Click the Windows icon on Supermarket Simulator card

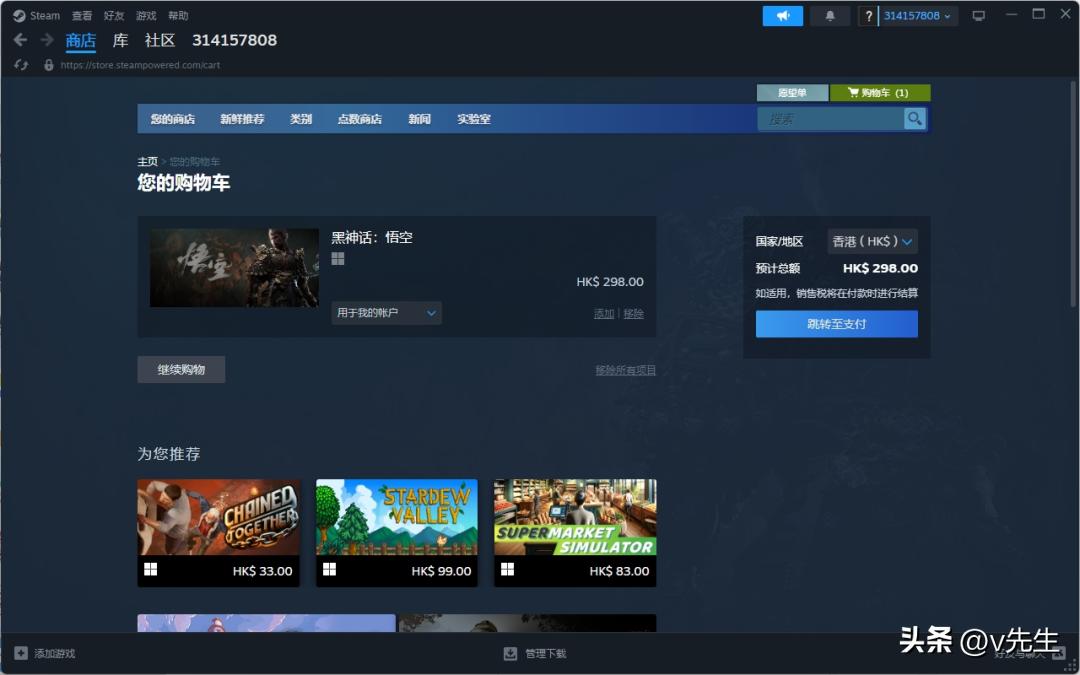coord(508,569)
